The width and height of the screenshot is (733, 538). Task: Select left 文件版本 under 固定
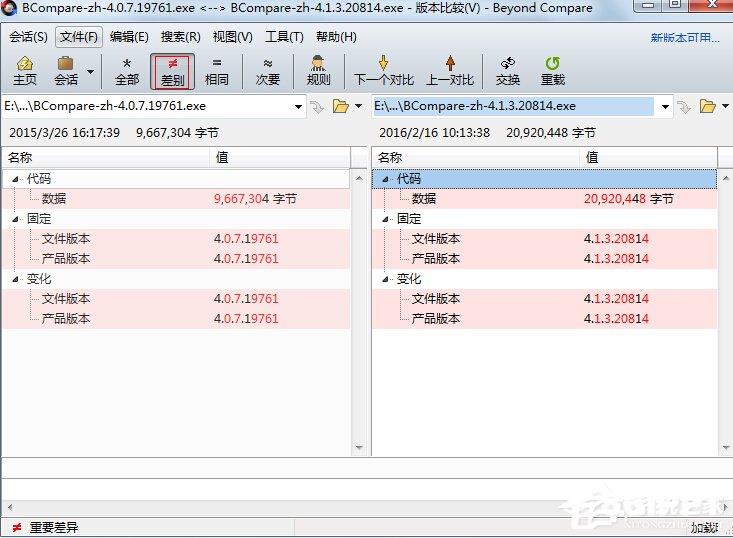[x=176, y=239]
